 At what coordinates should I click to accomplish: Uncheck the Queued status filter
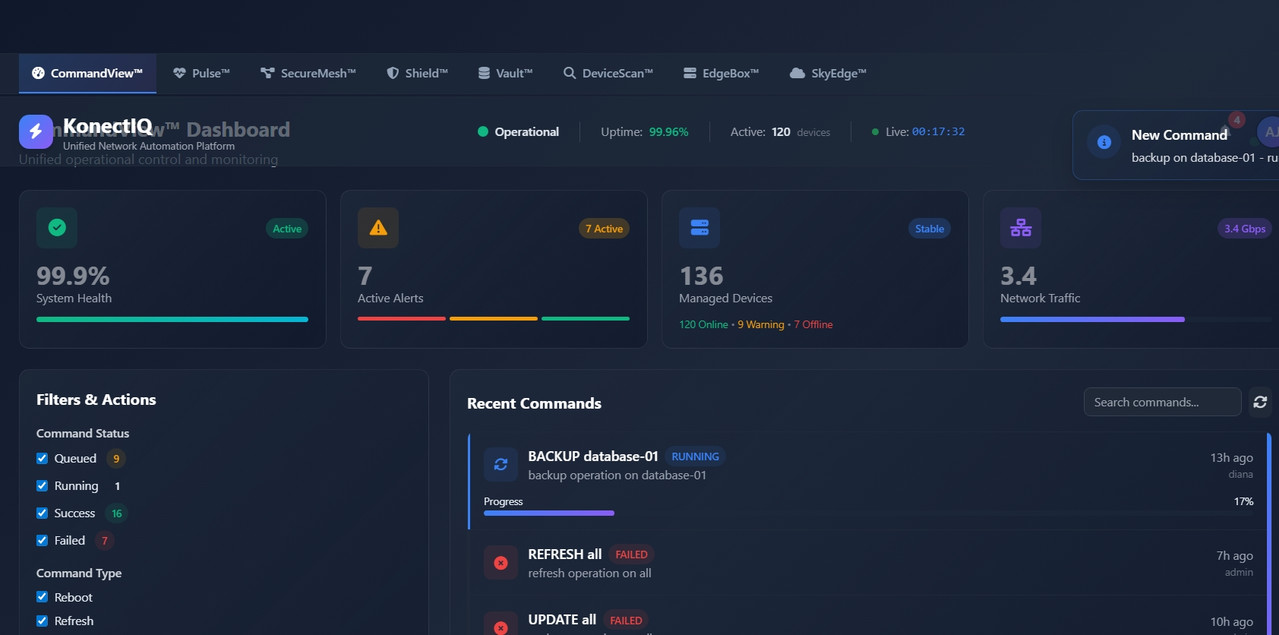click(x=42, y=458)
